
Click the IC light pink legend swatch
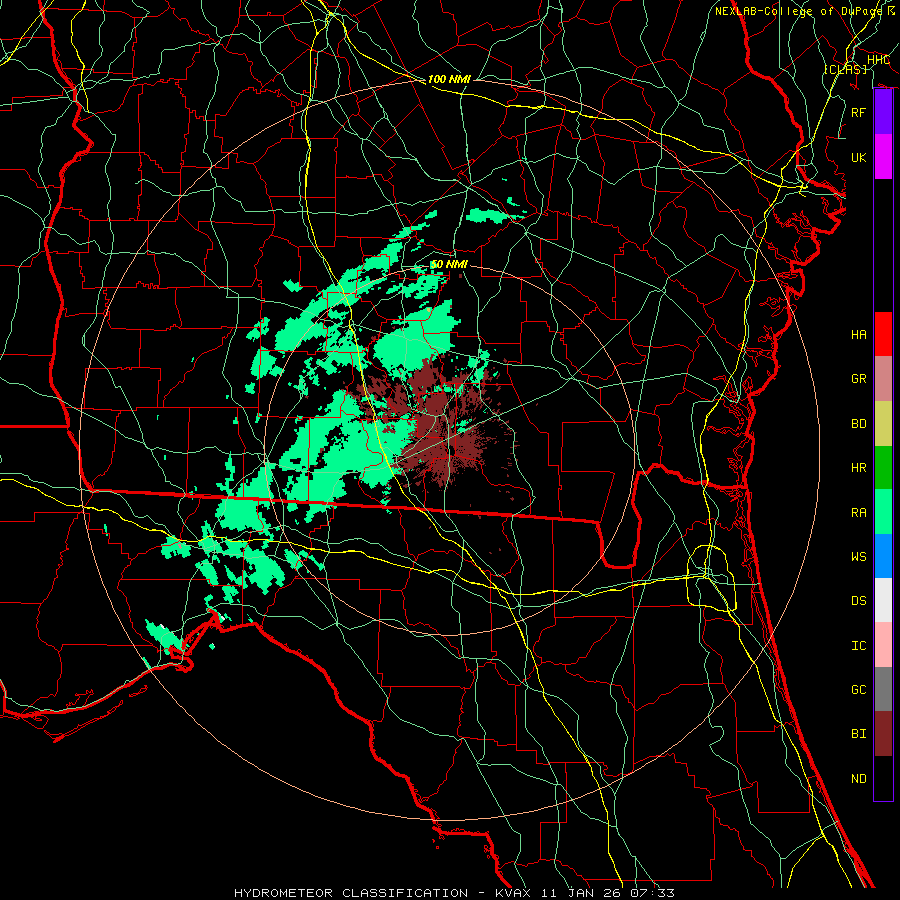[x=883, y=645]
